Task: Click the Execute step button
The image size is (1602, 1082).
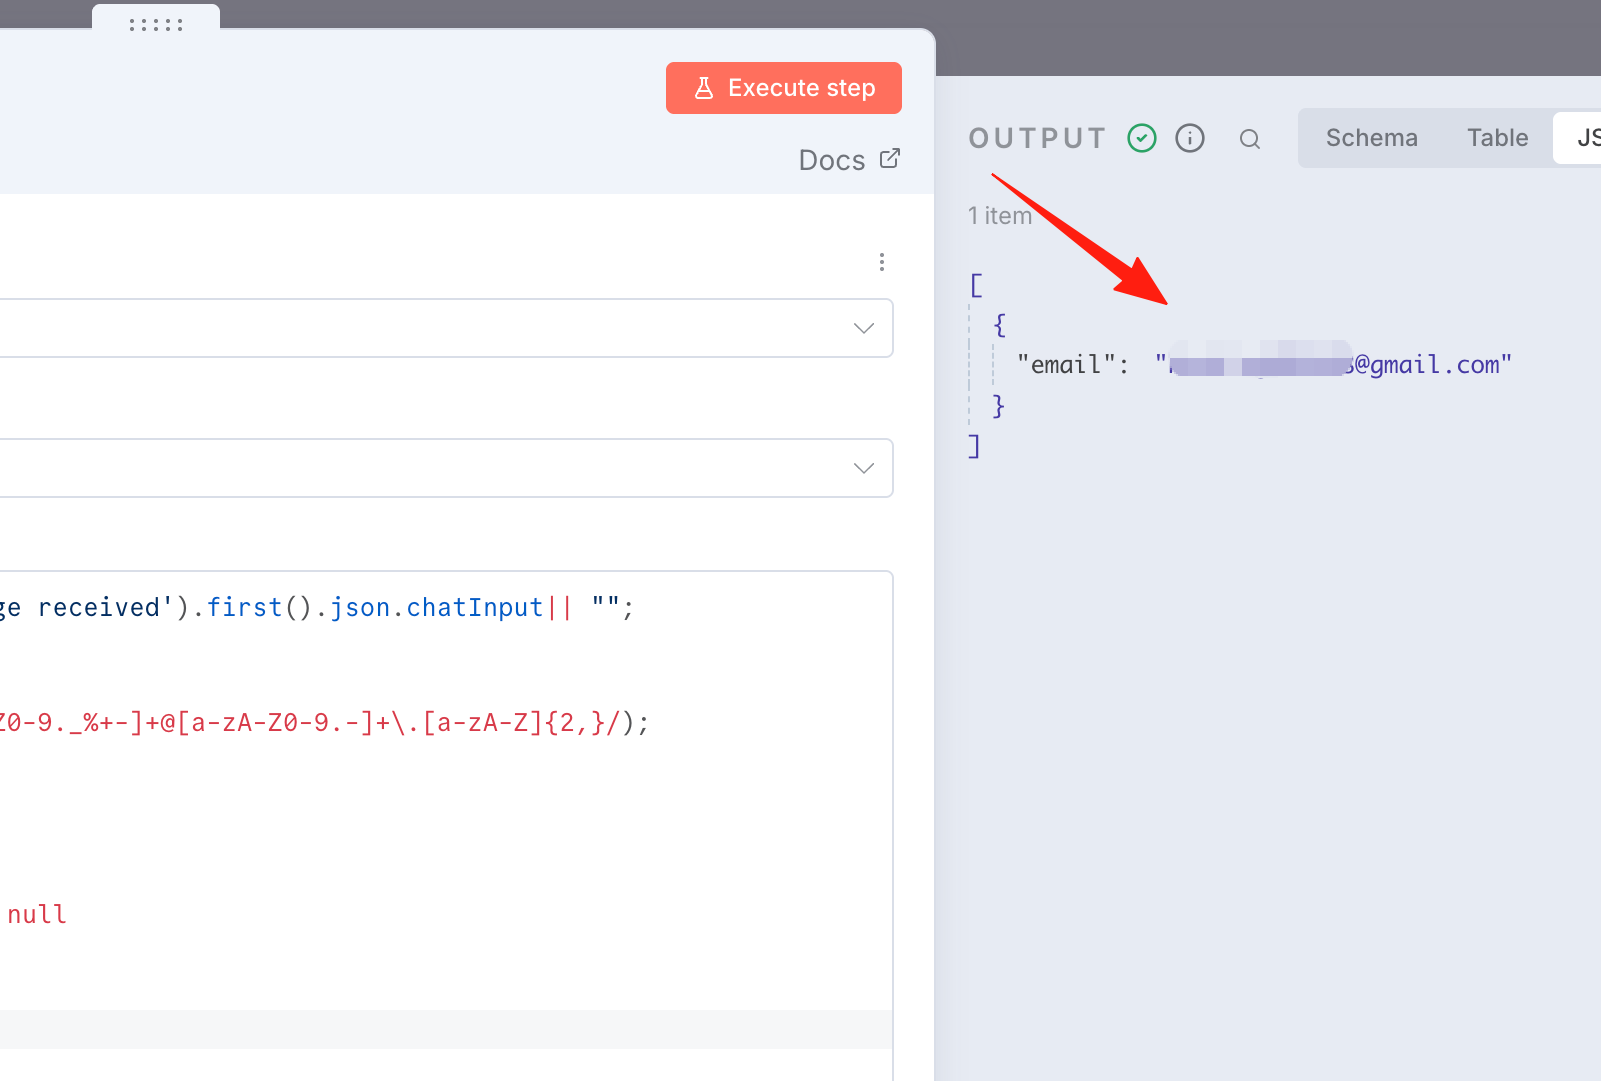Action: click(x=784, y=88)
